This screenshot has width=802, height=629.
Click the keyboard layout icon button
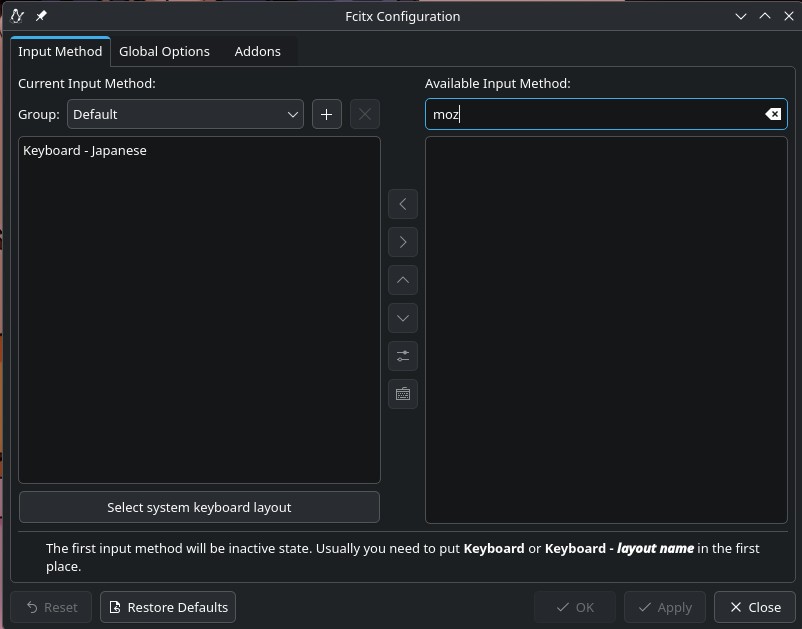pyautogui.click(x=403, y=394)
